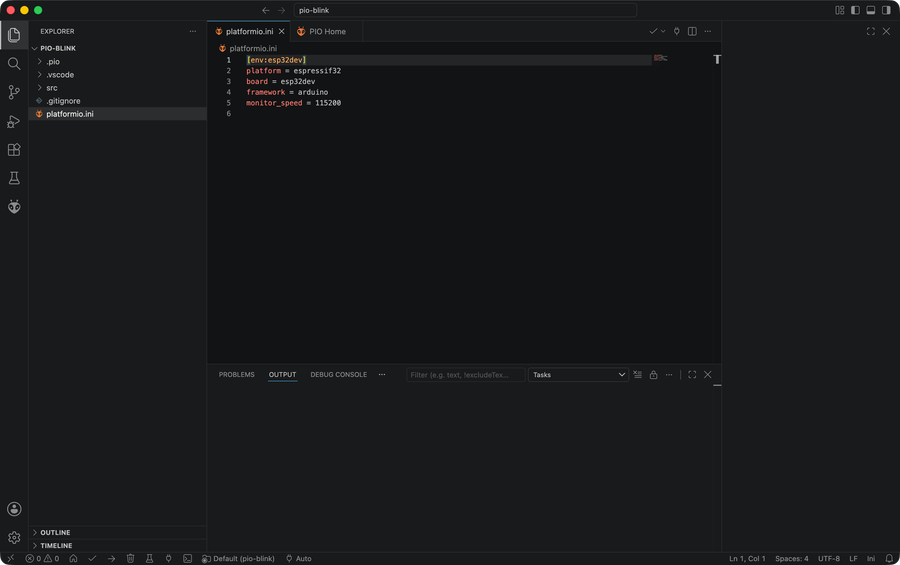The width and height of the screenshot is (900, 565).
Task: Go back using title bar arrow
Action: pos(266,10)
